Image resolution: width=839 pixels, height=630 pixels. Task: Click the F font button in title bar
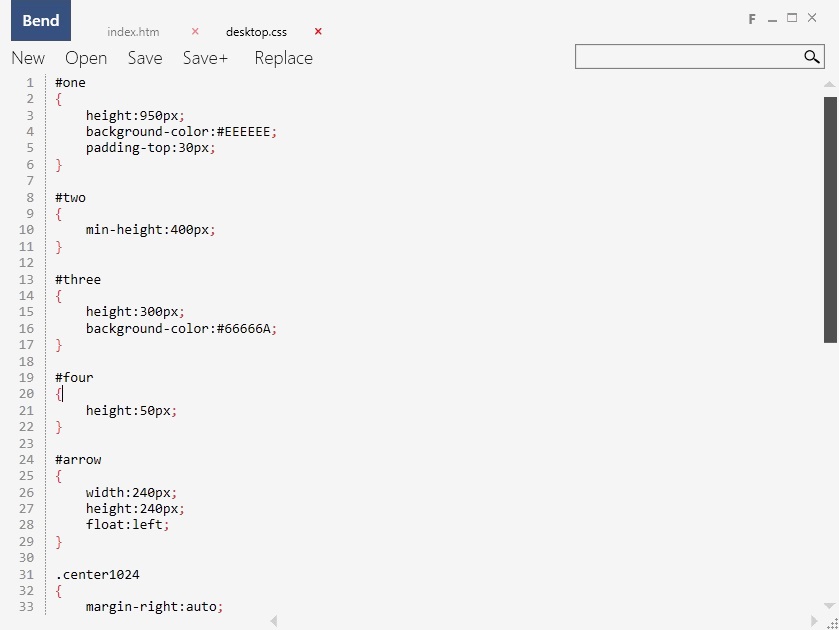752,19
